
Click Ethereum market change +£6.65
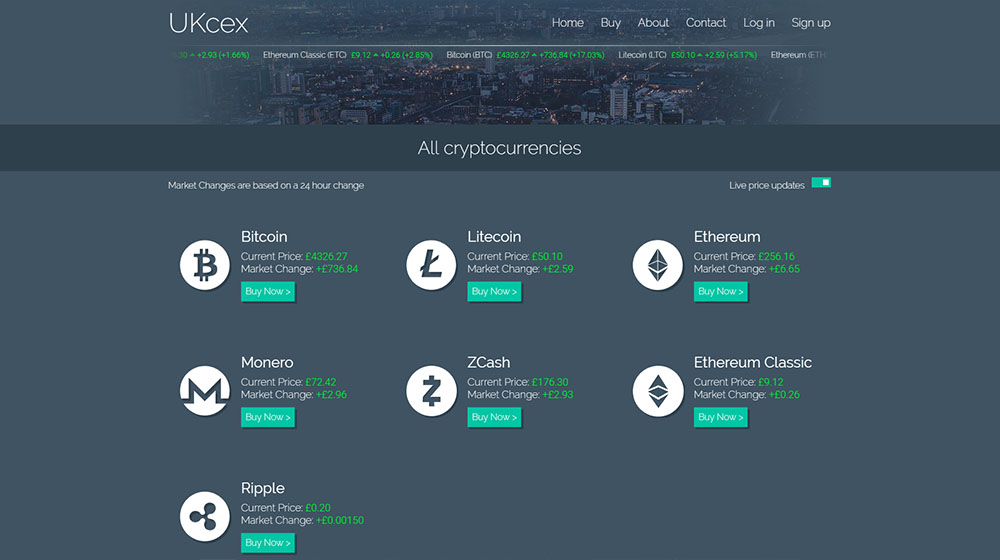click(x=784, y=269)
